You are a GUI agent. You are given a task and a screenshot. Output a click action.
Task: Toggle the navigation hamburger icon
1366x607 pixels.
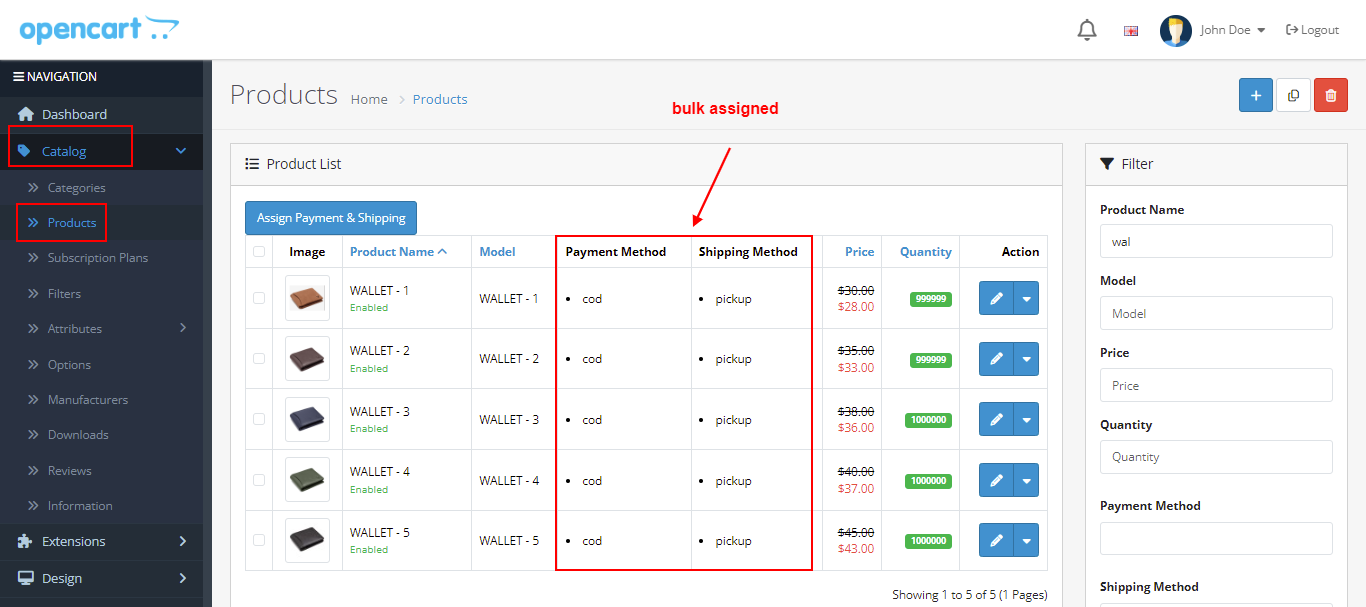tap(18, 76)
